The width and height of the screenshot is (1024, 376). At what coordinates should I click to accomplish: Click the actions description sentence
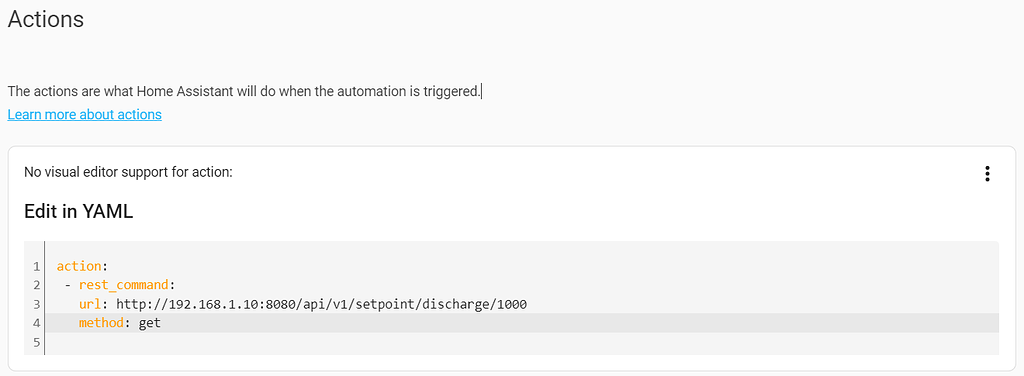click(x=244, y=91)
